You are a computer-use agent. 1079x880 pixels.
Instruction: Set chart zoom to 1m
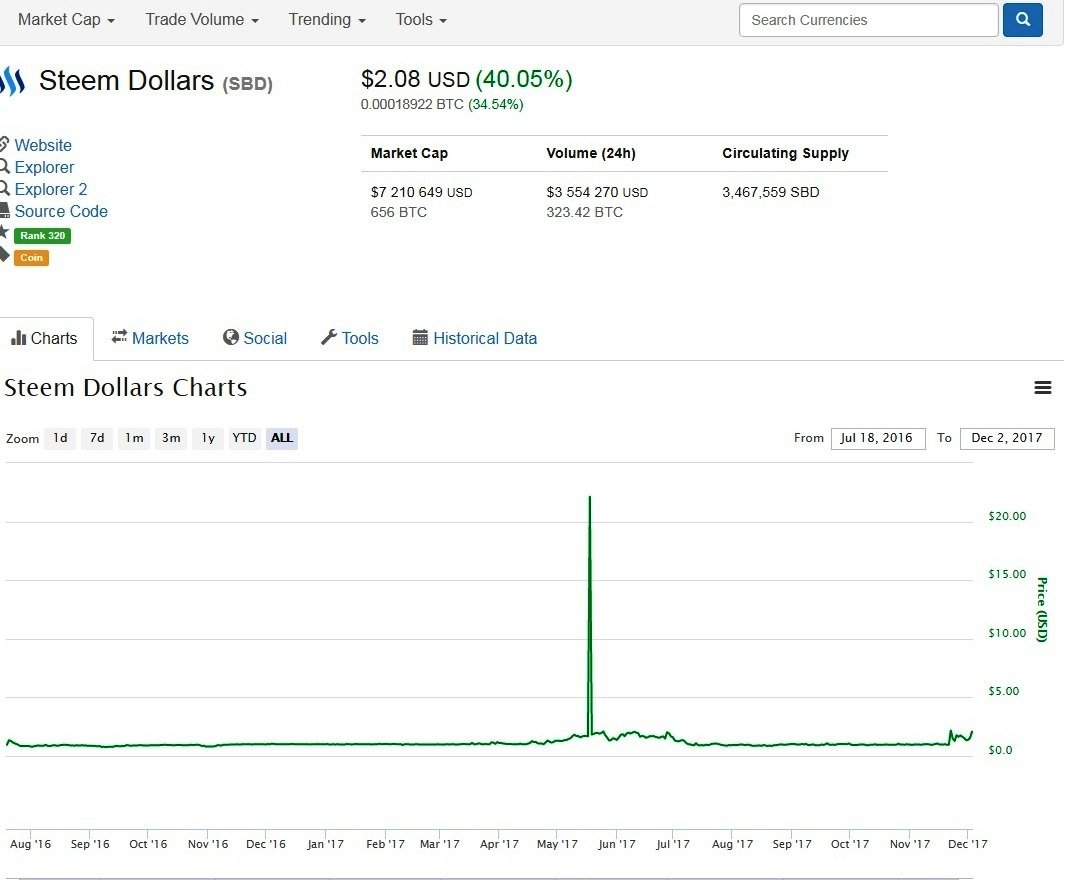coord(134,438)
